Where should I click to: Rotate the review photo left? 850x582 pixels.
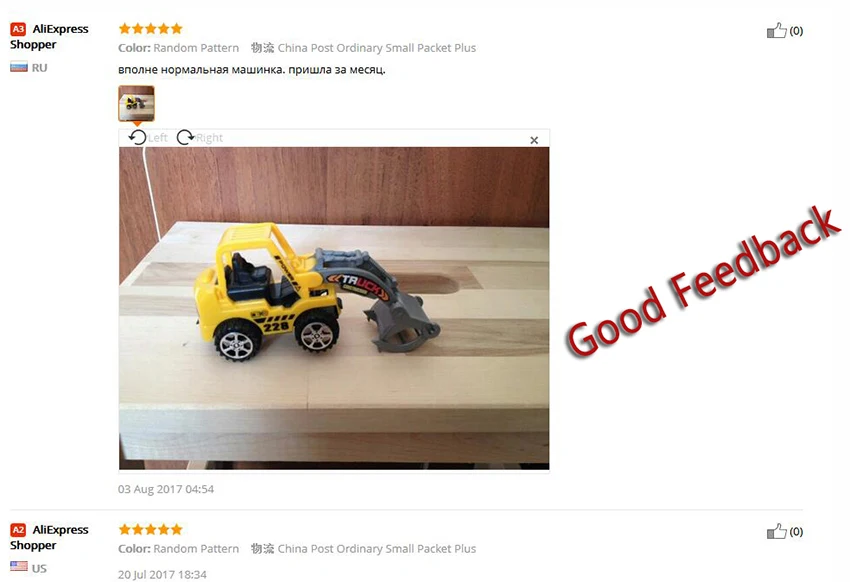[147, 138]
